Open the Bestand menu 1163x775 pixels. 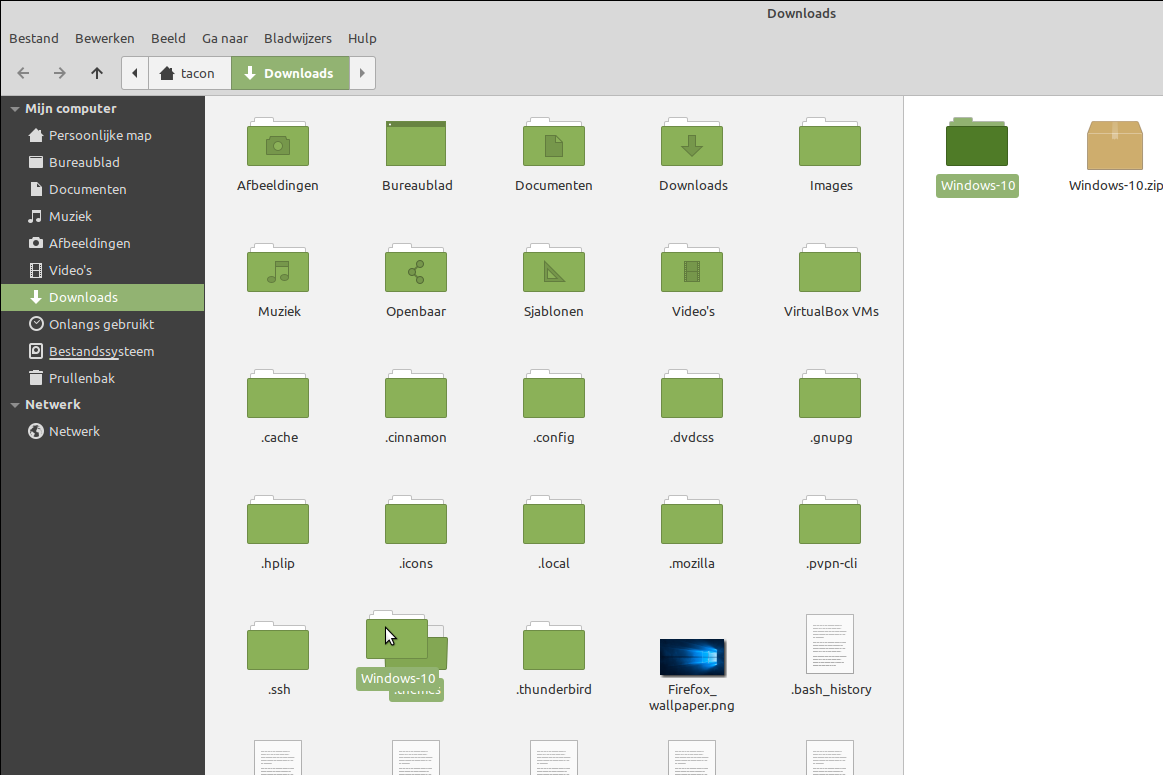pyautogui.click(x=34, y=38)
